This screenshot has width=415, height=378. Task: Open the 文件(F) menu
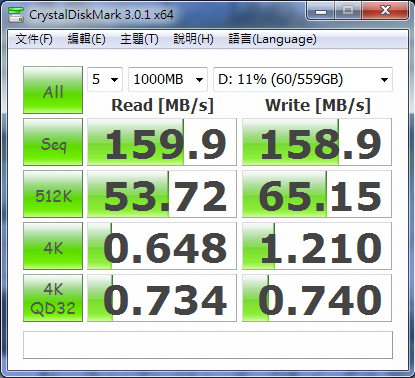(34, 39)
